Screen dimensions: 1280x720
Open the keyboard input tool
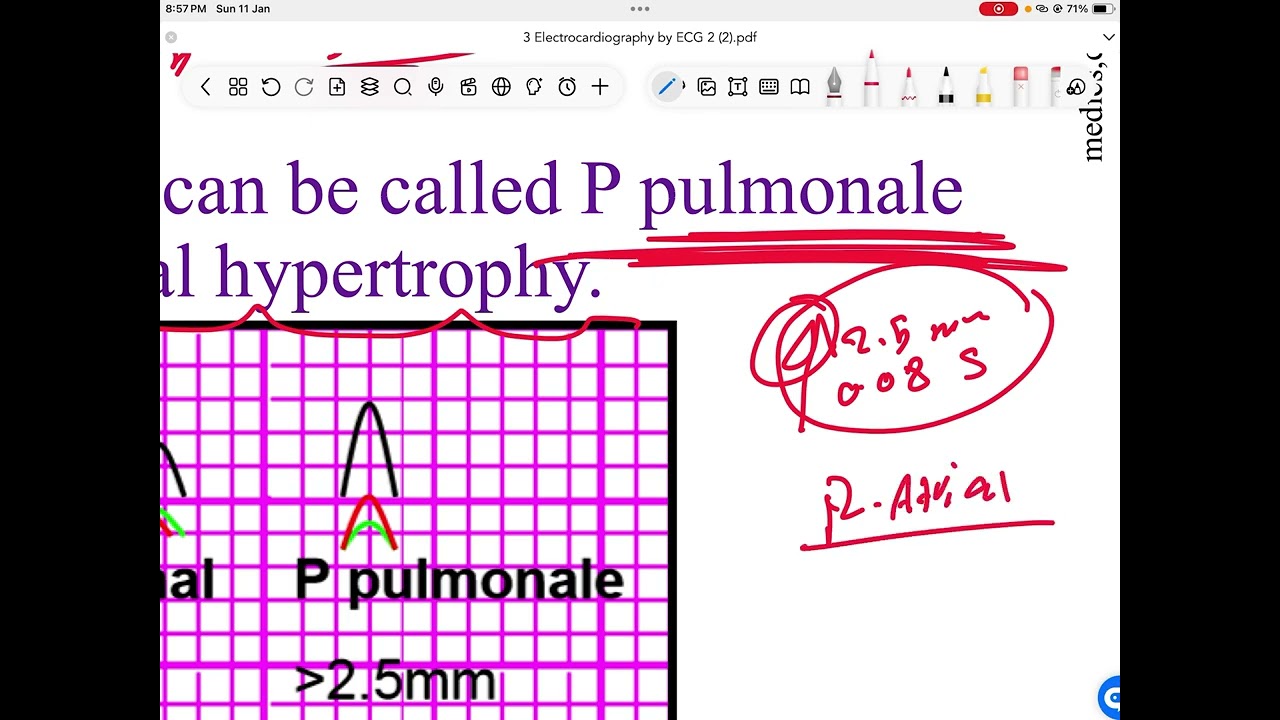point(769,87)
